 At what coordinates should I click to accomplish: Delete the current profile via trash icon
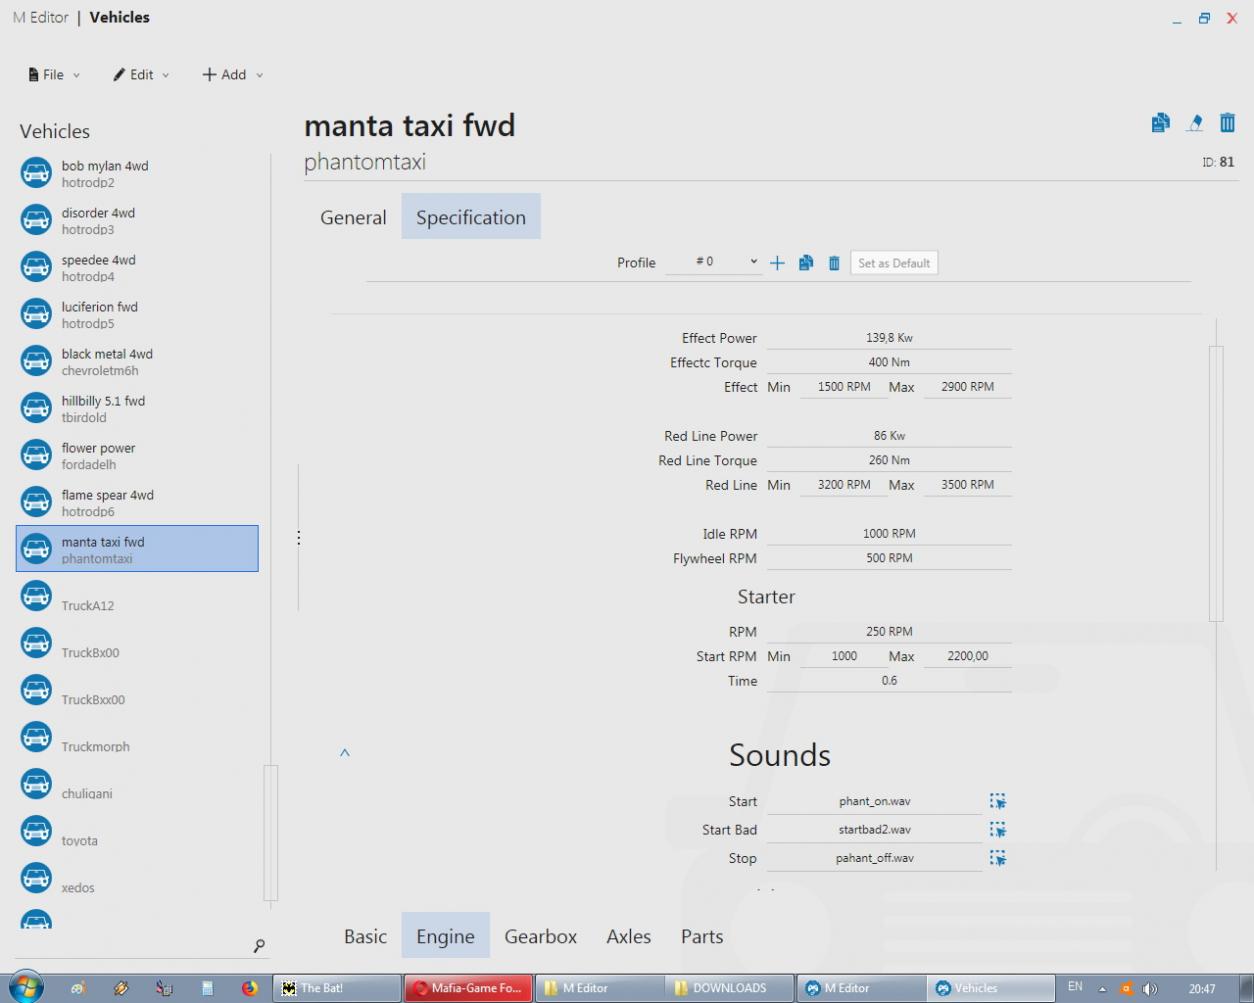click(x=834, y=263)
